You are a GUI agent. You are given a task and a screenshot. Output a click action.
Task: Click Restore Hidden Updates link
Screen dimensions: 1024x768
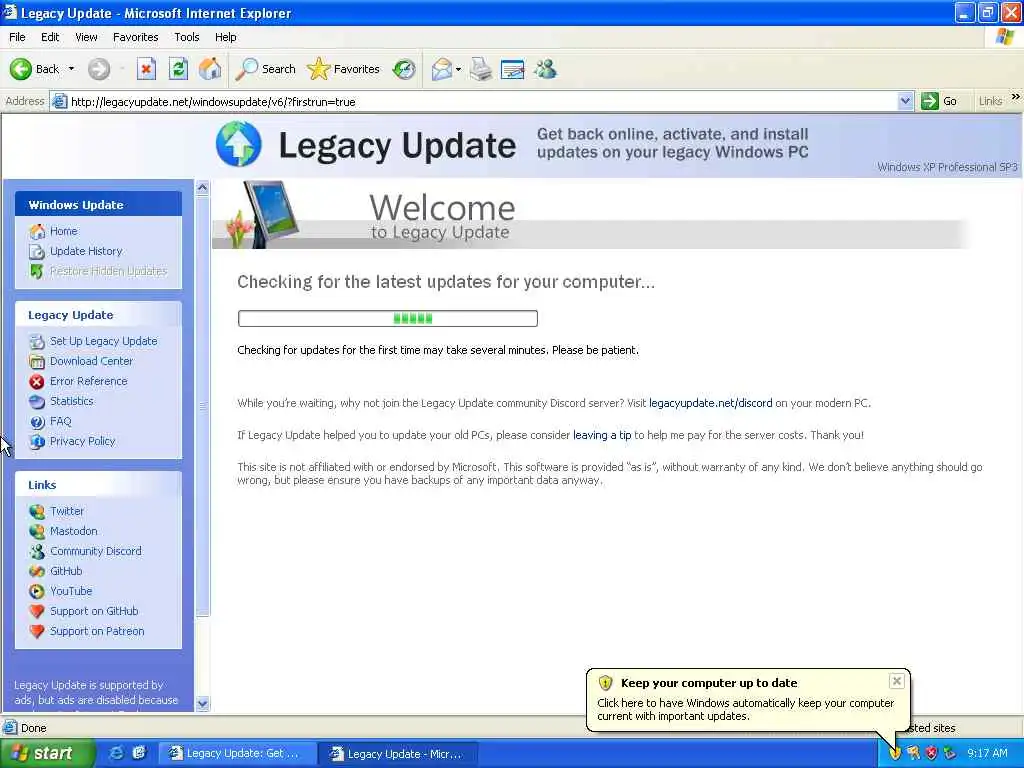click(x=108, y=271)
